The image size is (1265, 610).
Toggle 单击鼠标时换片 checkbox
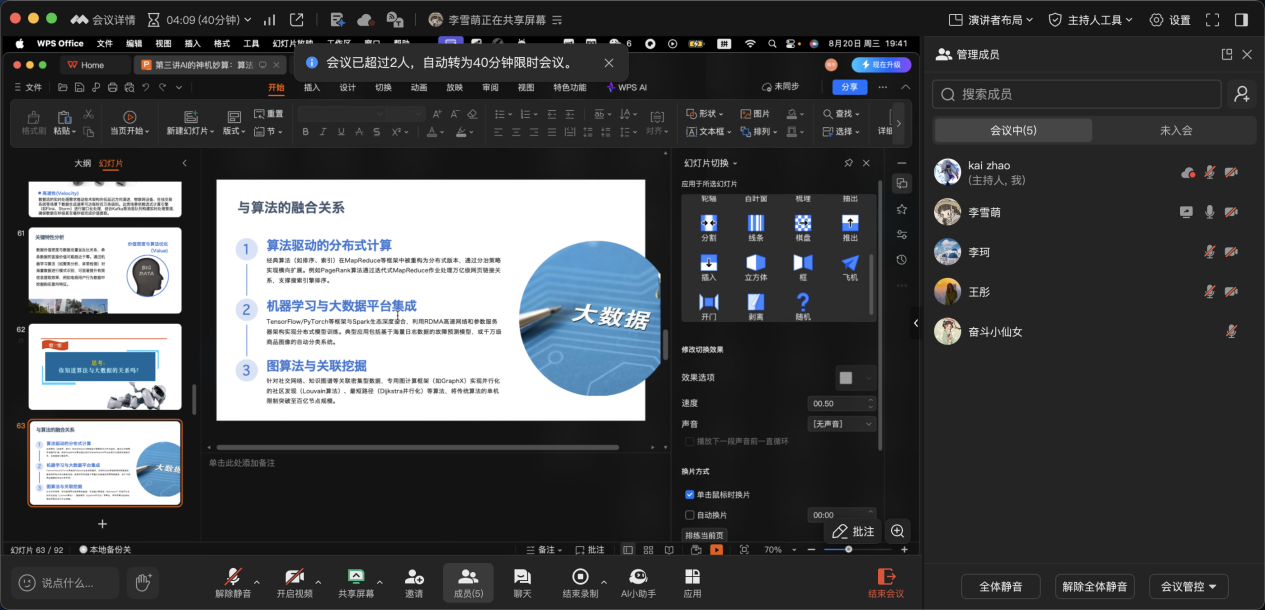click(x=690, y=495)
